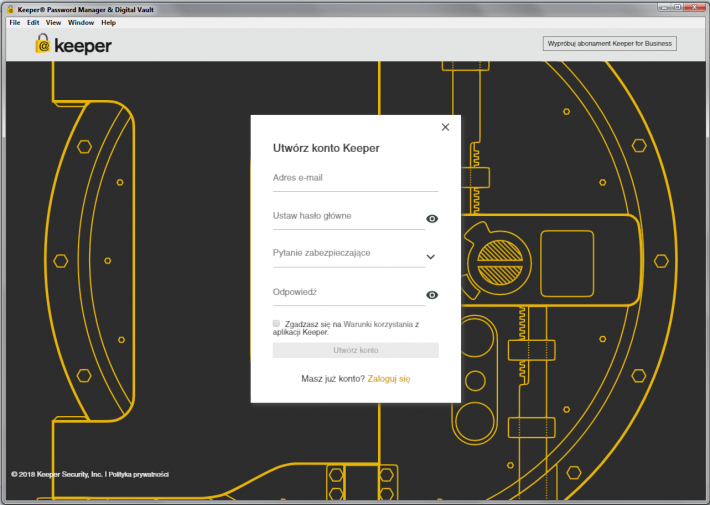Open the Polityka prywatności link
710x505 pixels.
pyautogui.click(x=139, y=474)
